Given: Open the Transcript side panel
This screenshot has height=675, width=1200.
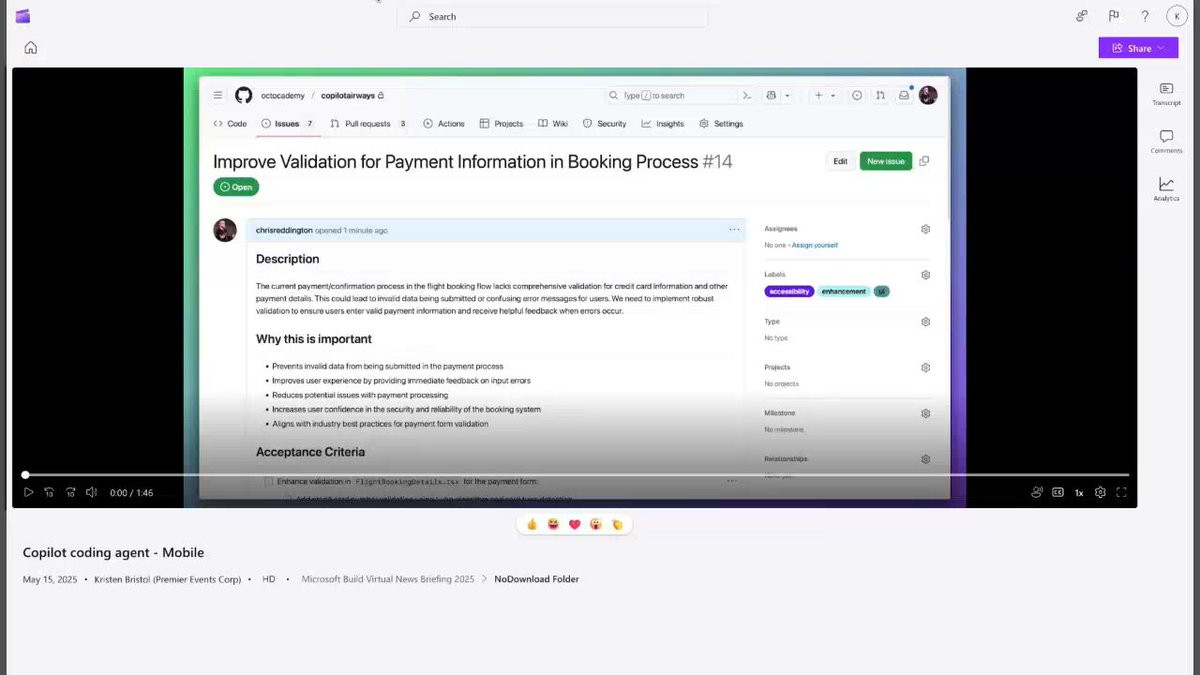Looking at the screenshot, I should (1166, 94).
